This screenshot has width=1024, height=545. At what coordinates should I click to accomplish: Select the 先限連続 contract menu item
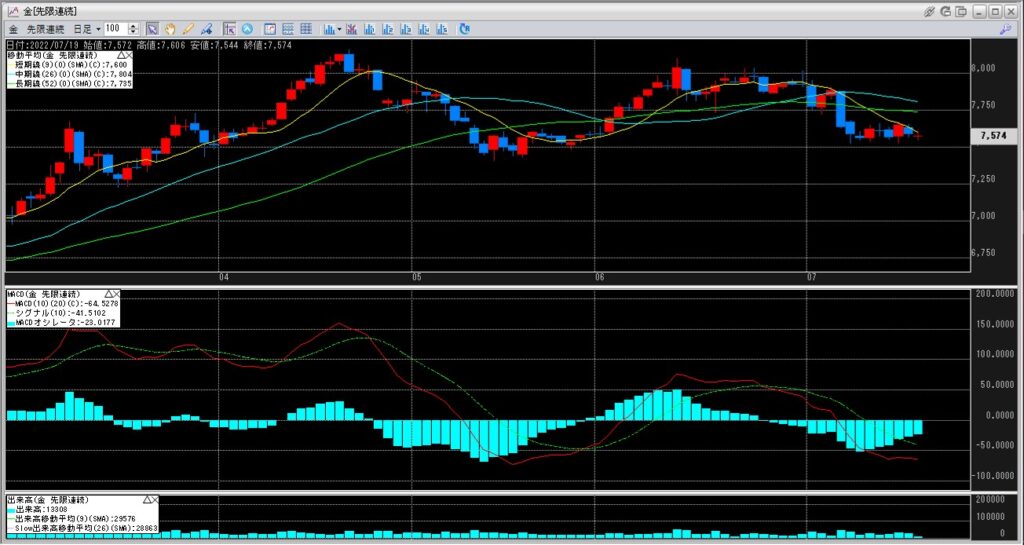coord(46,29)
